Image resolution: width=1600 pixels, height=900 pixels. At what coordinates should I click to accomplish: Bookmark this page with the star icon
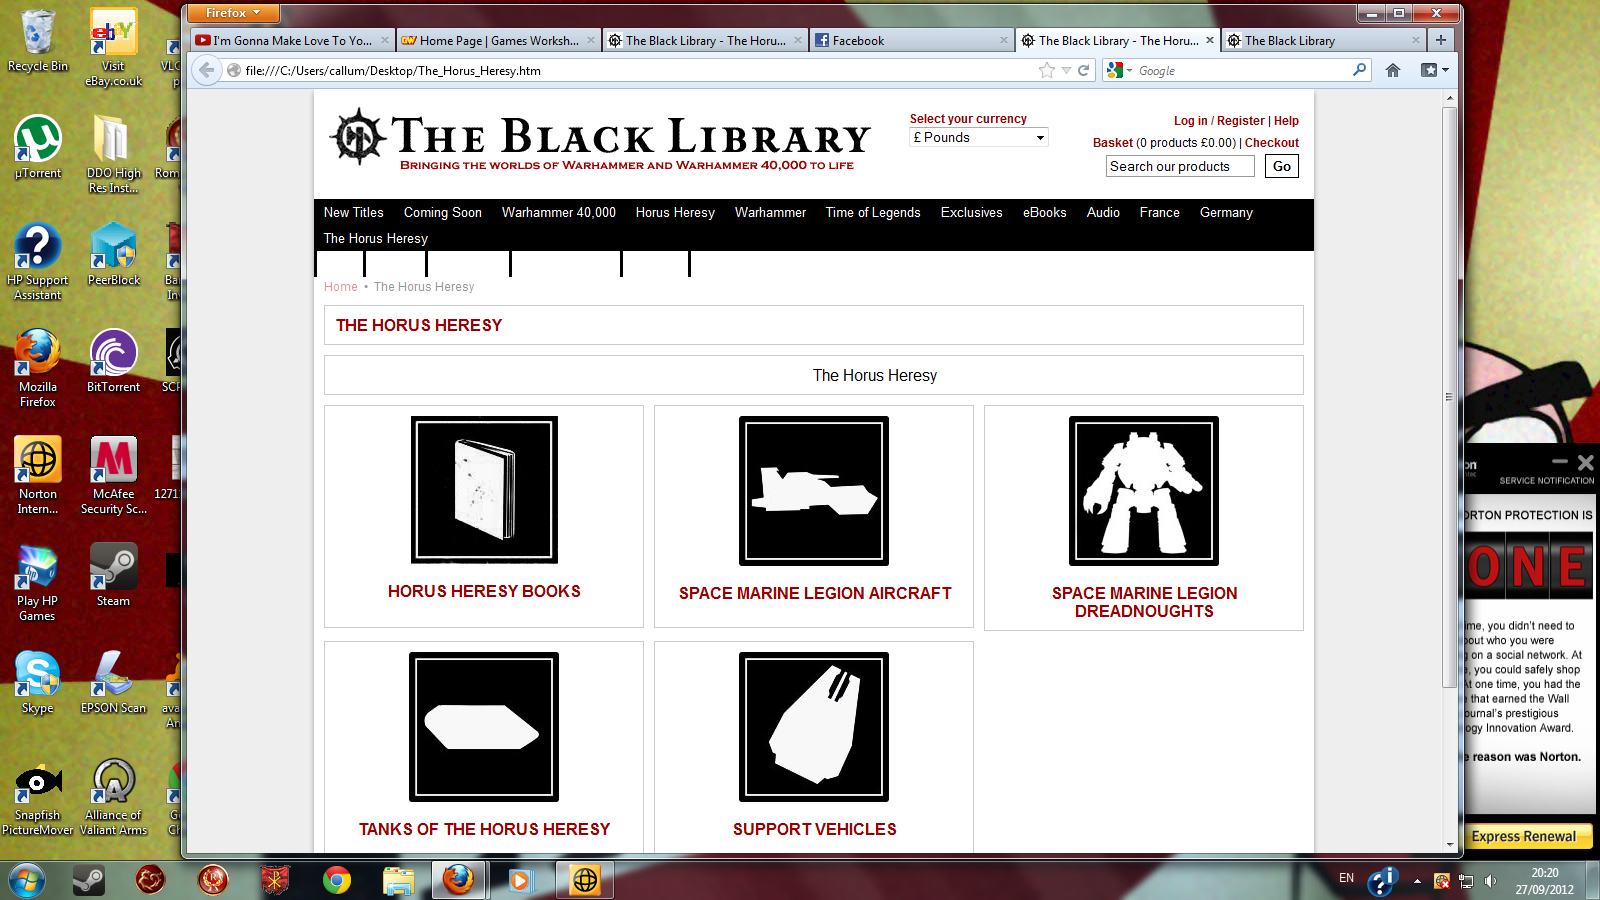click(1047, 70)
